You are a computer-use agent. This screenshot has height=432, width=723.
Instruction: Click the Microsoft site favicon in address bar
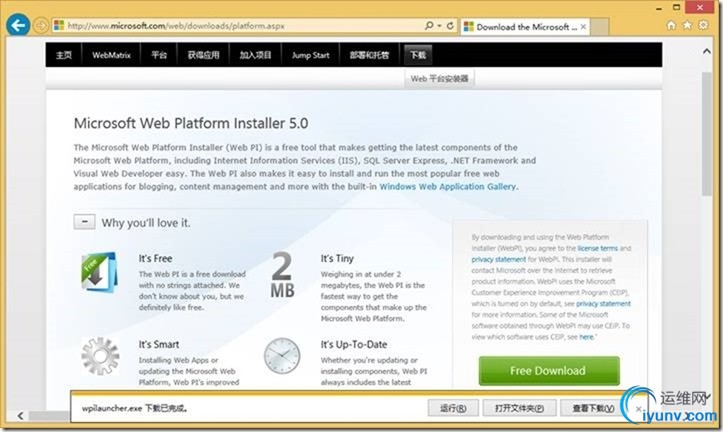(x=59, y=25)
